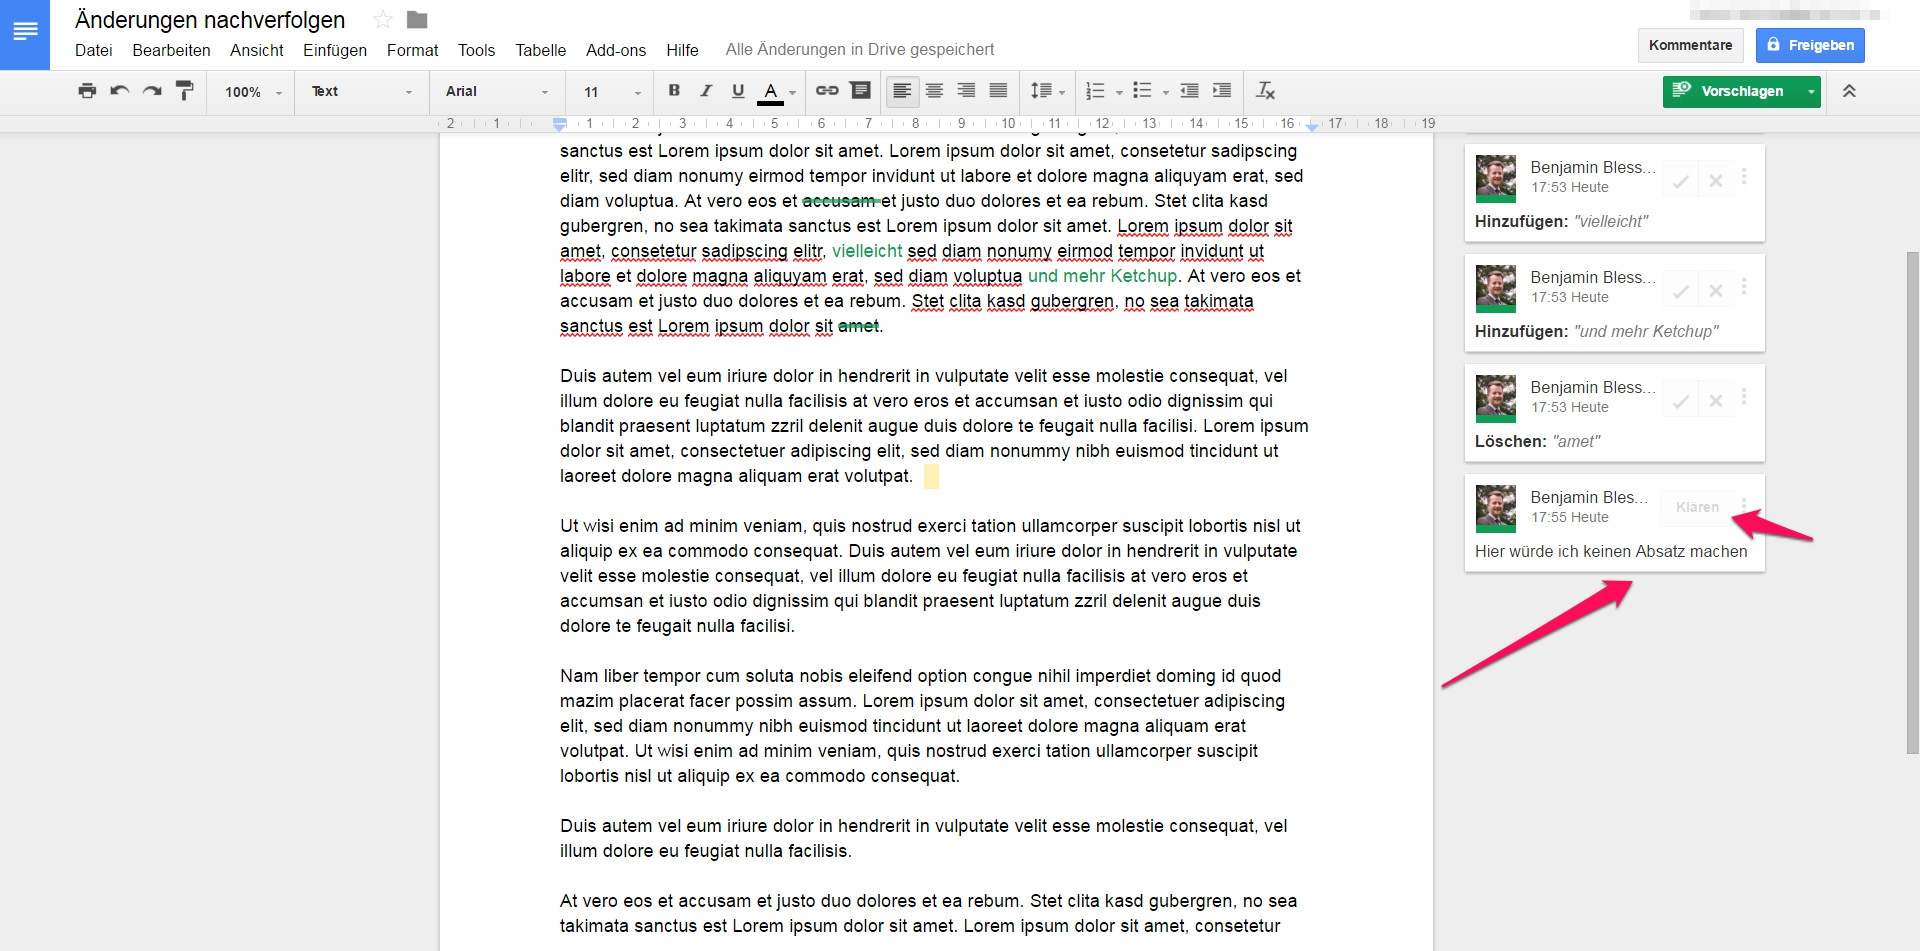Star the document Änderungen nachverfolgen
Screen dimensions: 1920x951
[383, 20]
